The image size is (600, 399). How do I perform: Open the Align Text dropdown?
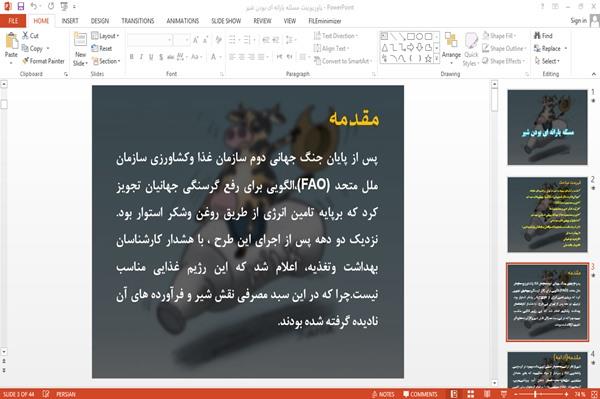[331, 48]
